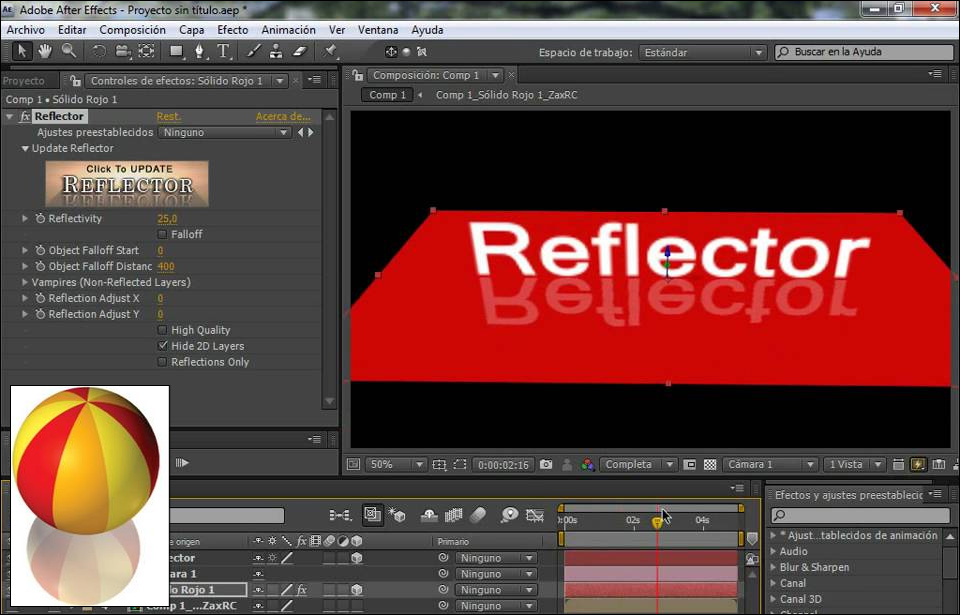This screenshot has height=615, width=960.
Task: Select the Zoom magnifier tool
Action: [69, 51]
